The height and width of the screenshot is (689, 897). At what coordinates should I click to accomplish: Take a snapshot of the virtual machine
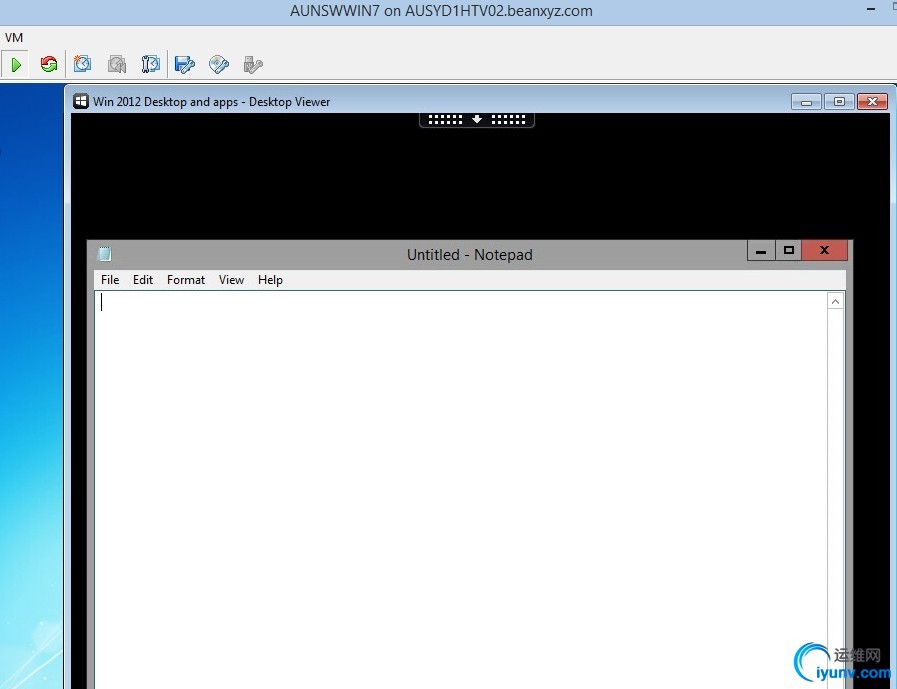pyautogui.click(x=82, y=64)
